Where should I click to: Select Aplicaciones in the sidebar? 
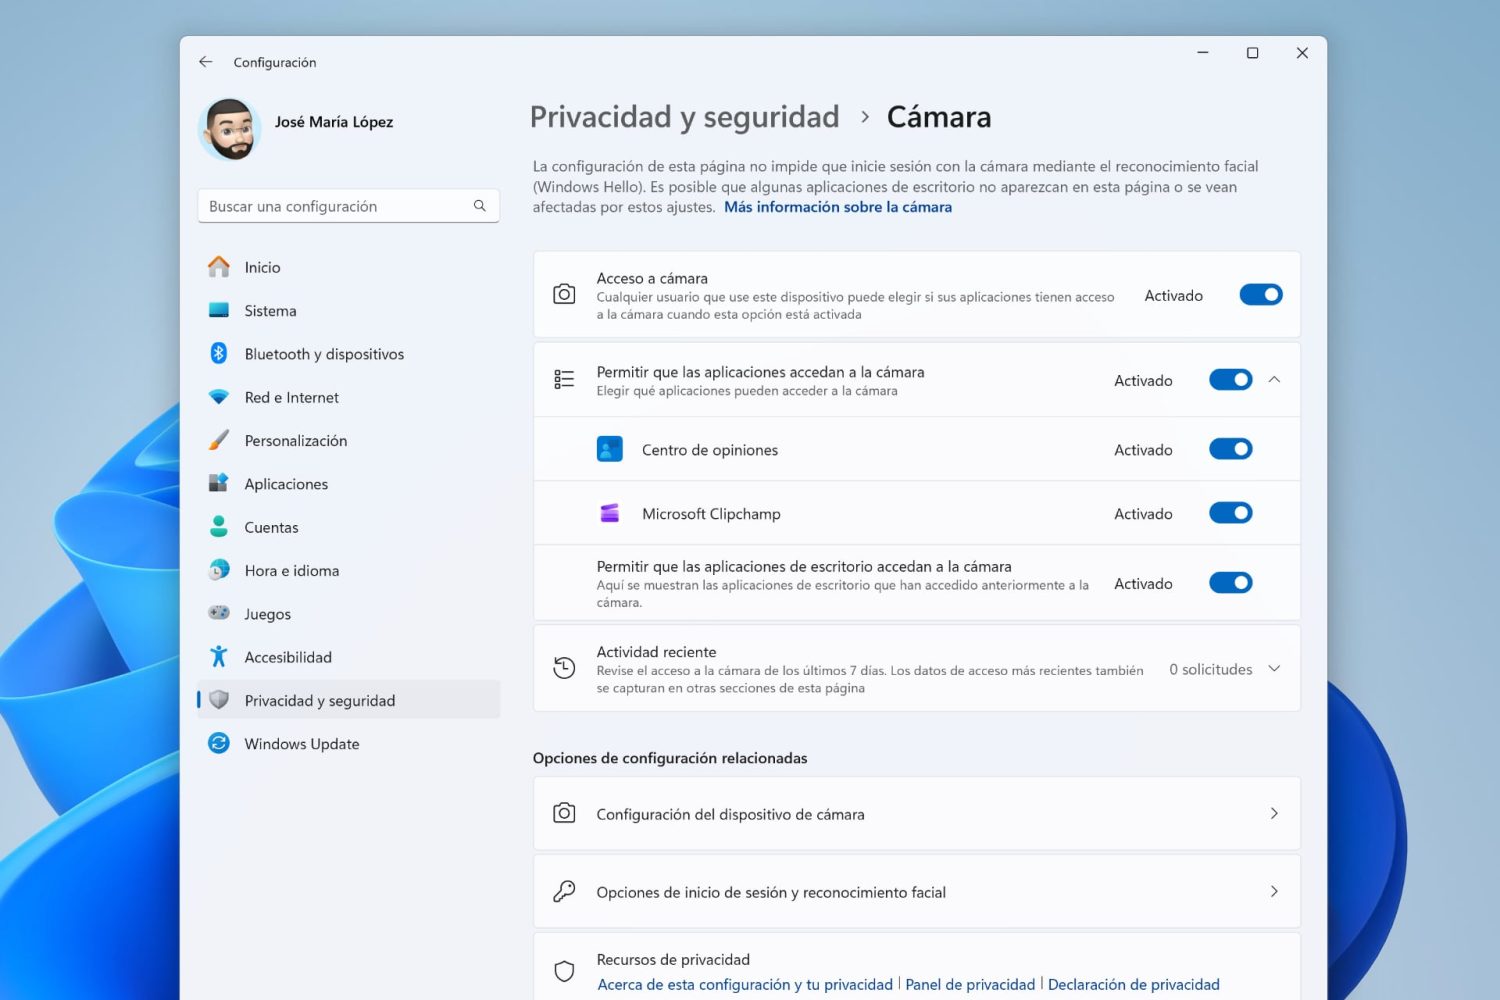[286, 483]
